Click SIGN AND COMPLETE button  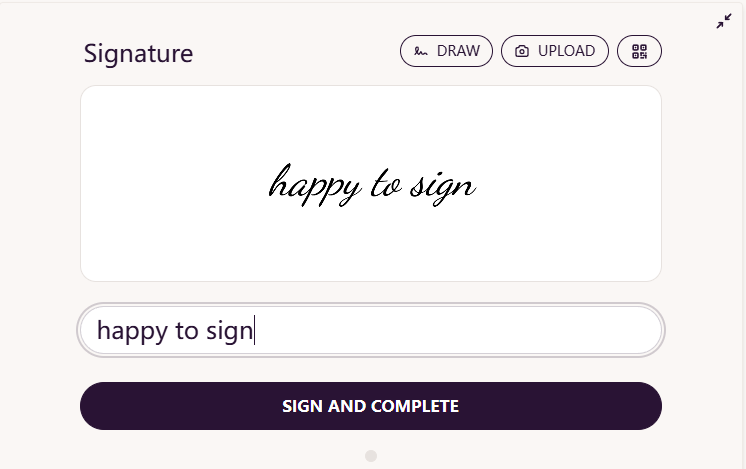point(371,406)
